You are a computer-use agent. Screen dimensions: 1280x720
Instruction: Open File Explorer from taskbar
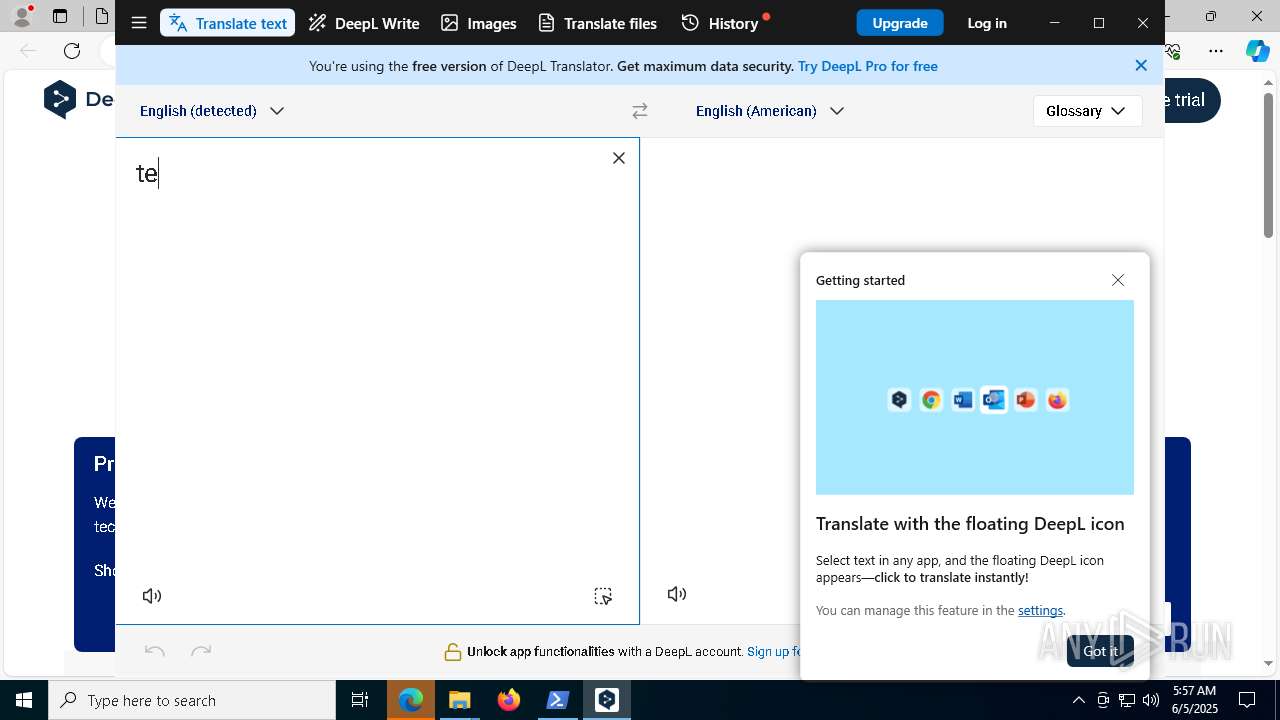pos(459,700)
